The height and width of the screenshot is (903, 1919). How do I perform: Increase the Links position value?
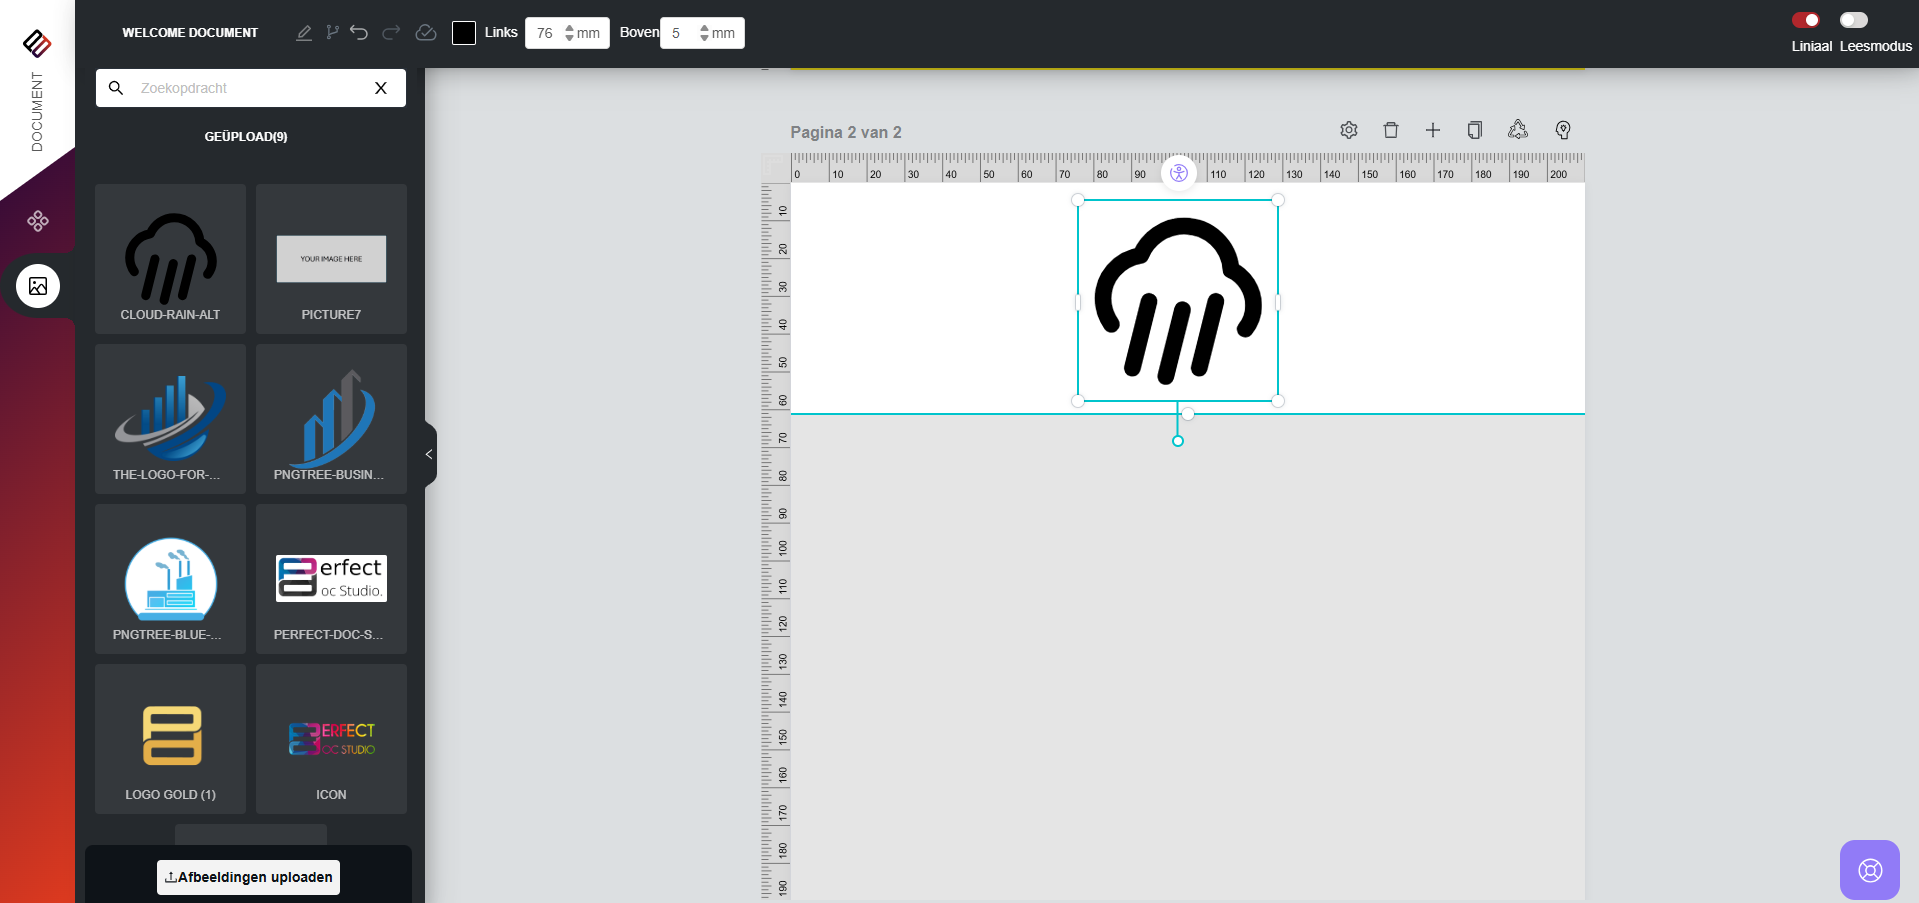(569, 28)
